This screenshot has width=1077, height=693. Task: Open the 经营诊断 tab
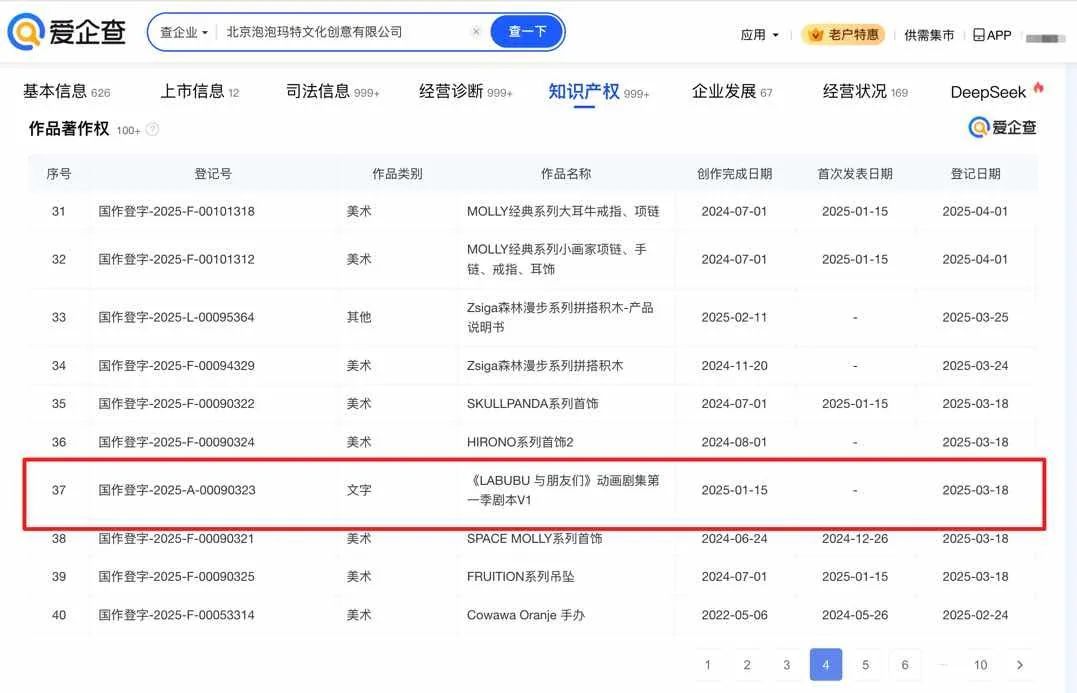[466, 91]
